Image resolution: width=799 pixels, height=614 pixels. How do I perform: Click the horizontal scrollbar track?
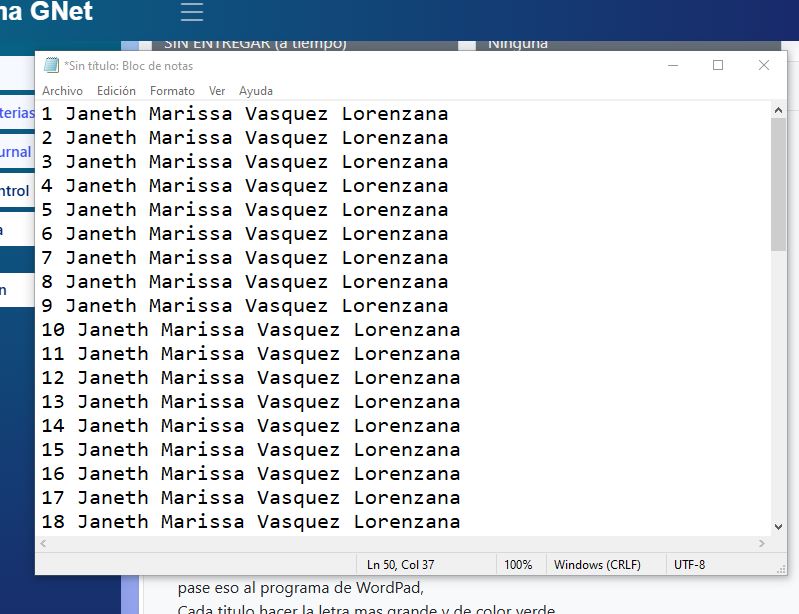pos(400,543)
